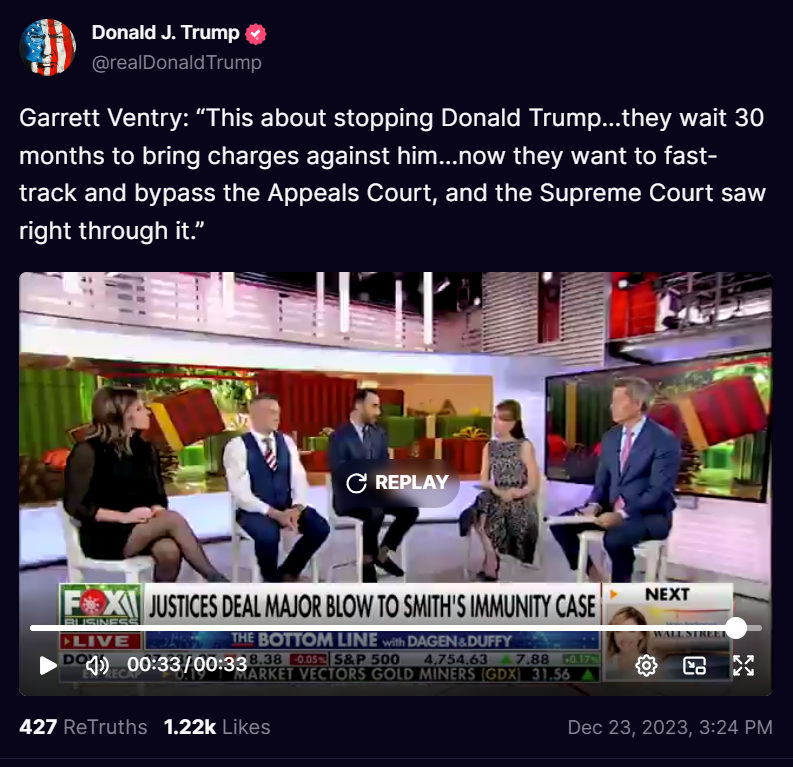Viewport: 793px width, 767px height.
Task: Open the Donald J. Trump display name
Action: tap(165, 32)
